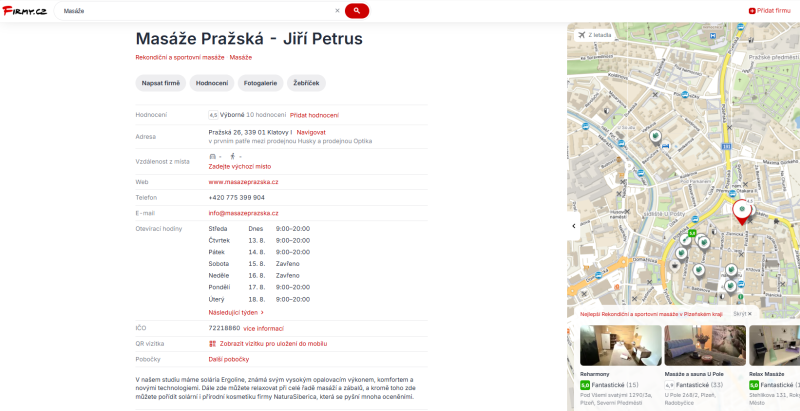Open Nejlepší Rekondiční a sportovní masáže link

[652, 314]
